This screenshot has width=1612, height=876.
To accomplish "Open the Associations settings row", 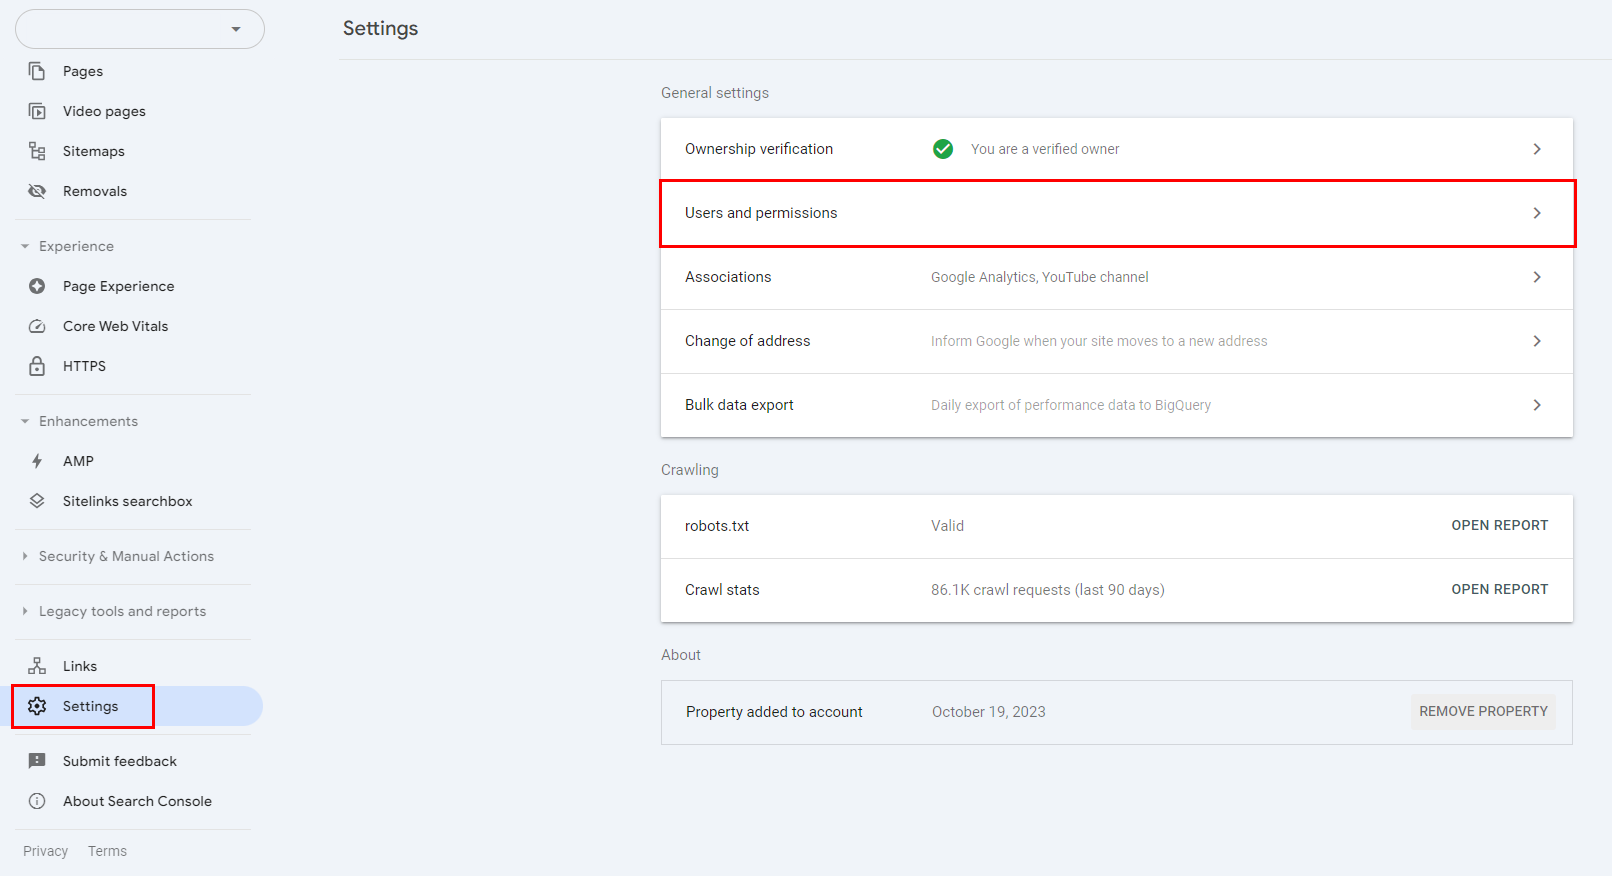I will (1116, 277).
